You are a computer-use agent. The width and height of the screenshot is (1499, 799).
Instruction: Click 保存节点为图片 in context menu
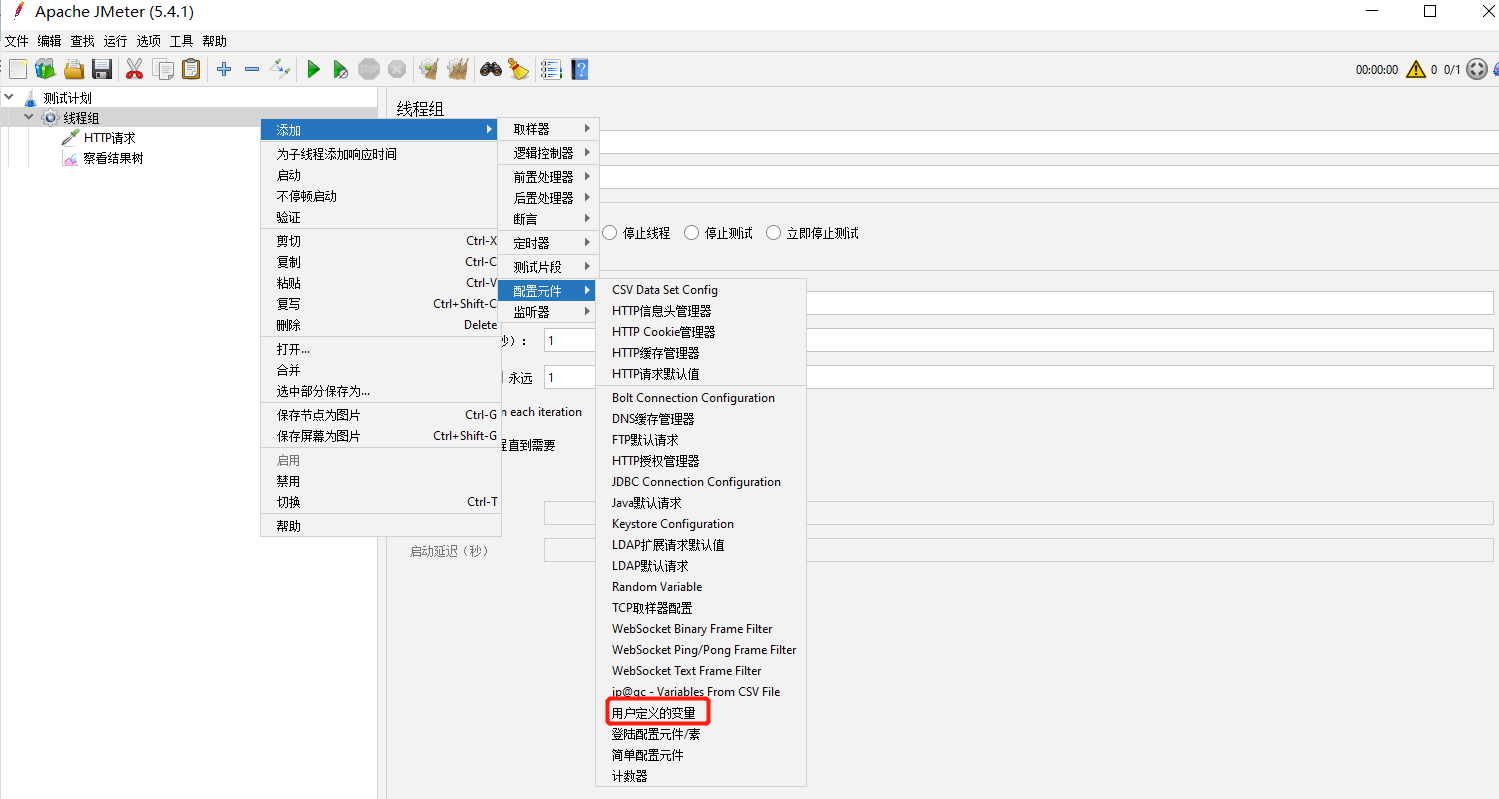(319, 415)
